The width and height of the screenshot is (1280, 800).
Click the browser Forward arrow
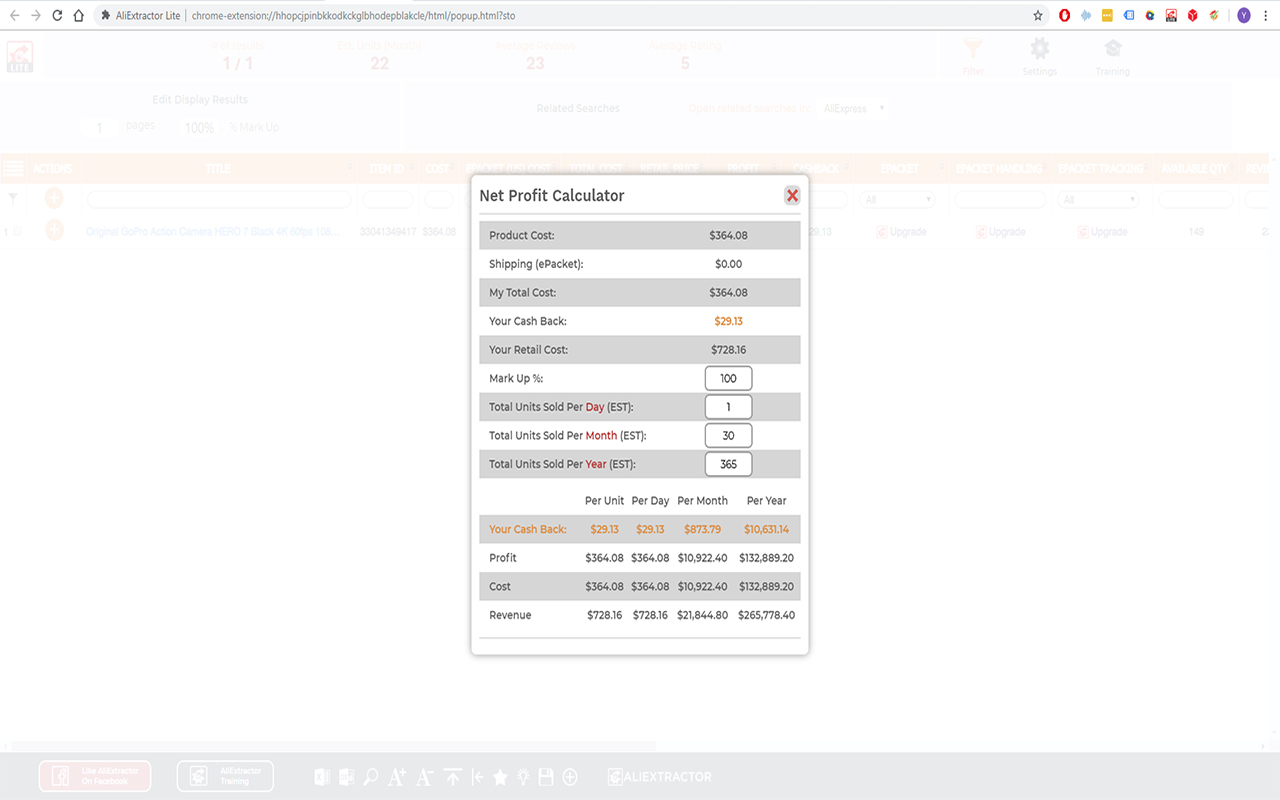click(x=36, y=15)
